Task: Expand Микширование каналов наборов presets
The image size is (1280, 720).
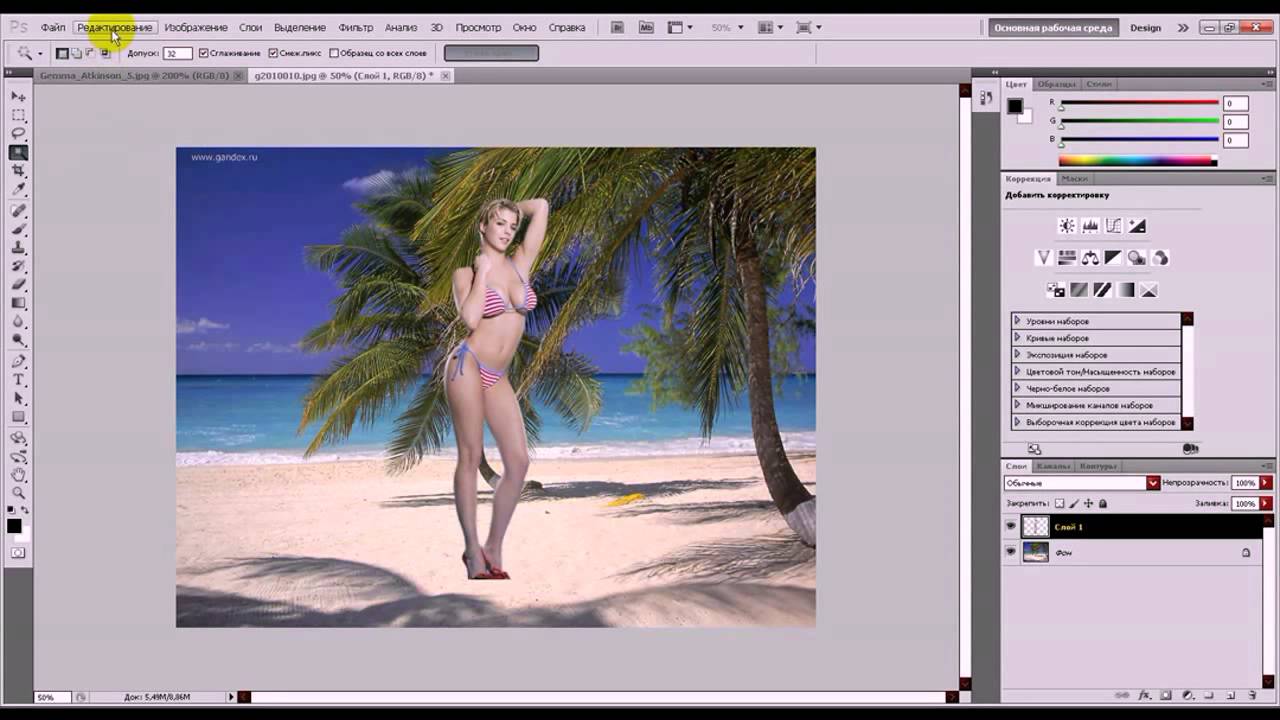Action: (x=1017, y=405)
